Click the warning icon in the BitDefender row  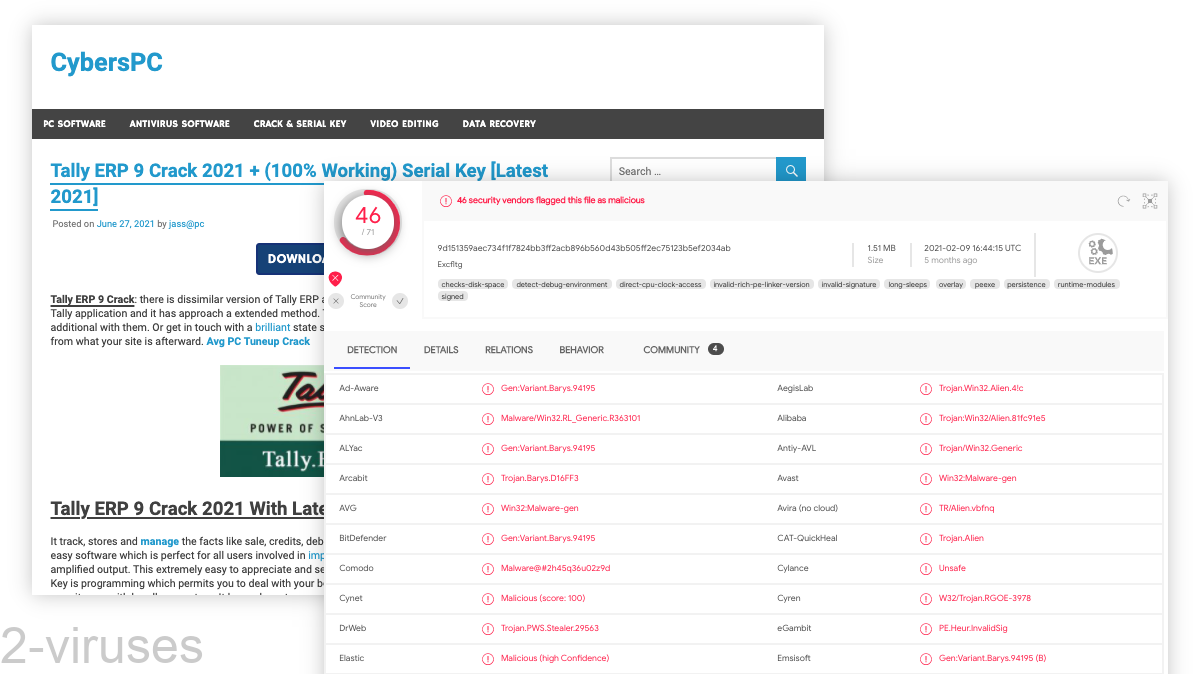[x=488, y=538]
